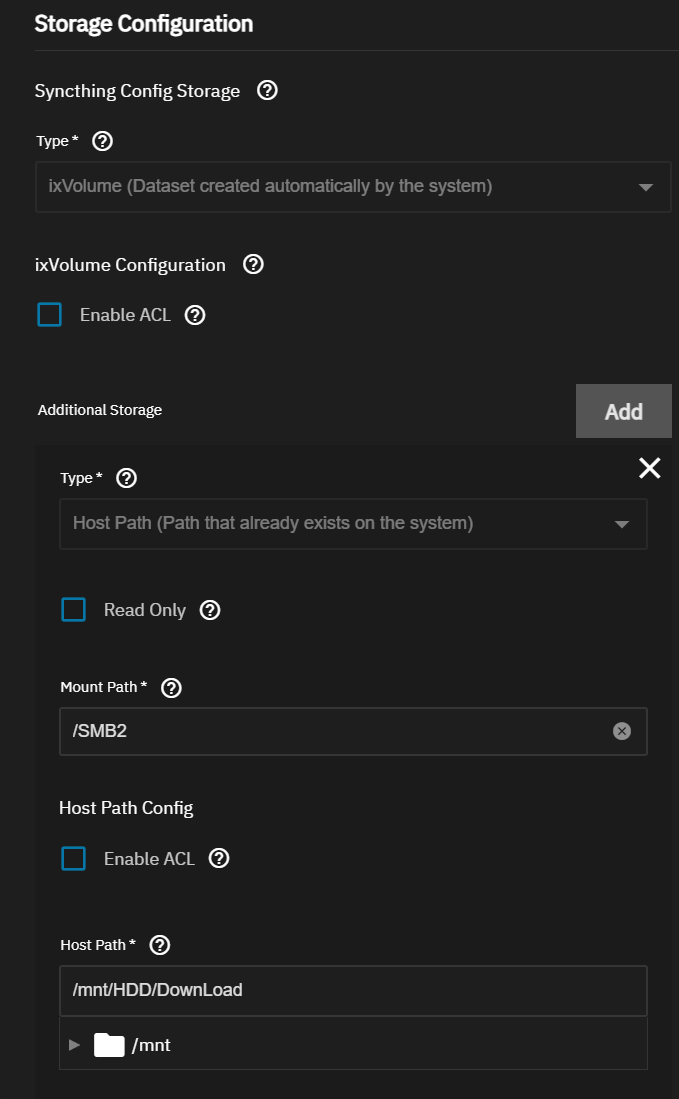Tick the Read Only checkbox
Screen dimensions: 679x1099
point(74,610)
